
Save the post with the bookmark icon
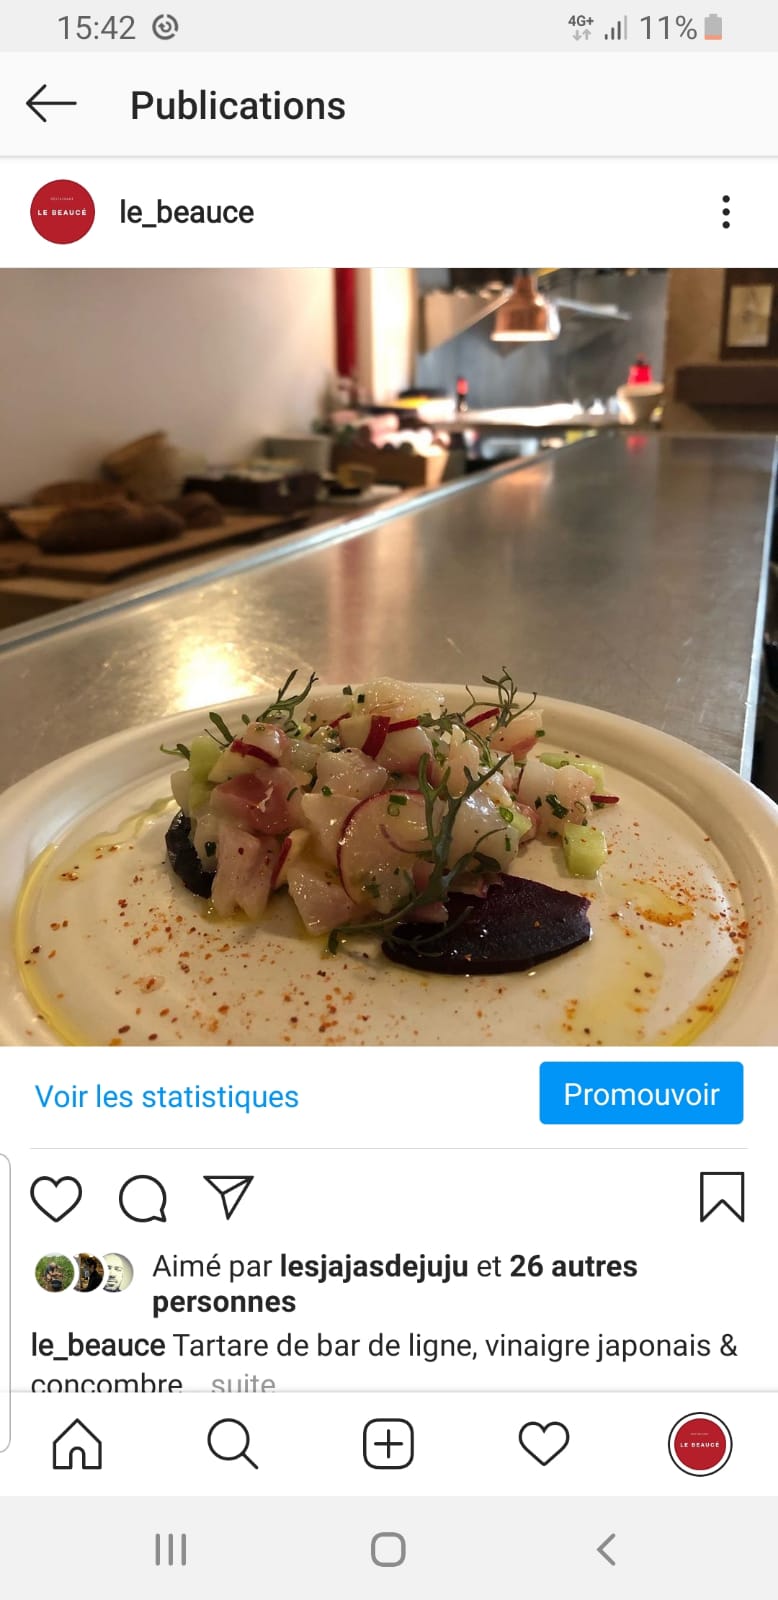pos(722,1197)
